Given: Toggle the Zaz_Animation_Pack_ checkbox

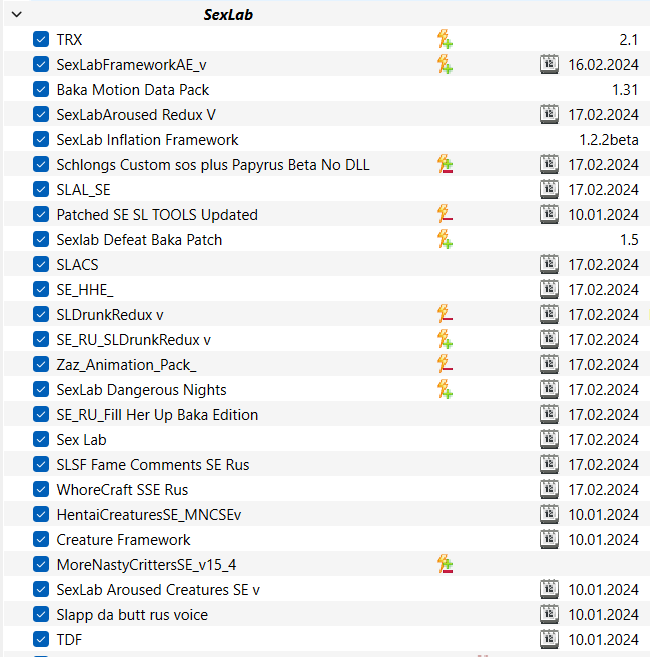Looking at the screenshot, I should pyautogui.click(x=41, y=365).
